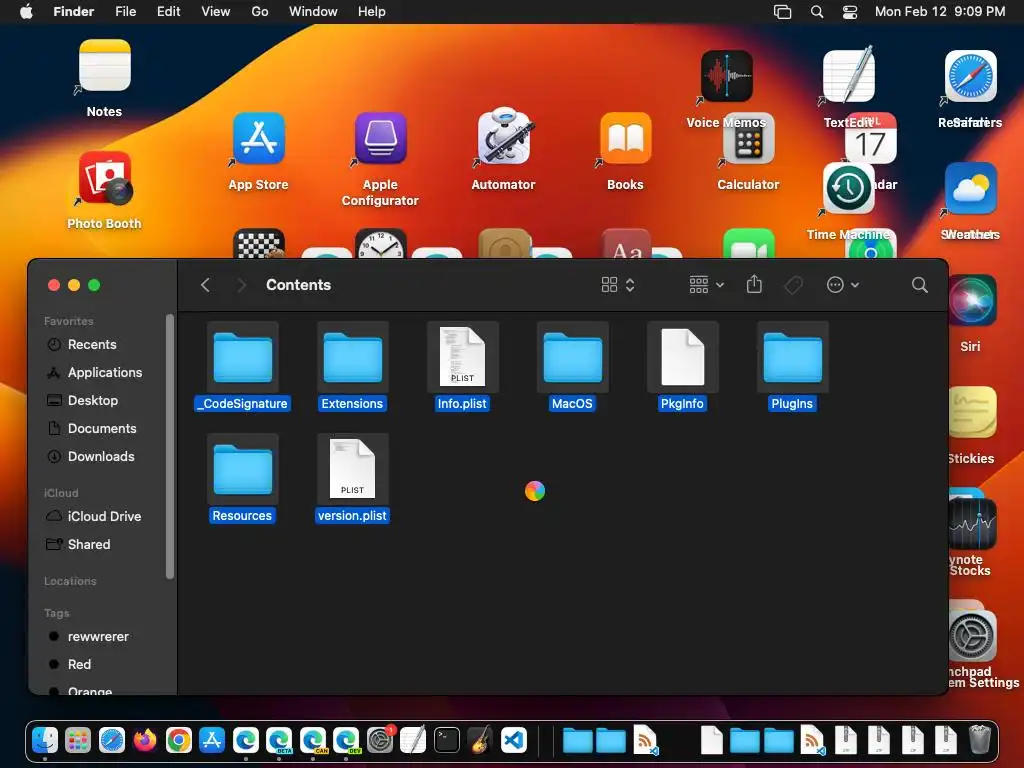This screenshot has height=768, width=1024.
Task: Open Spotlight search in menu bar
Action: (816, 12)
